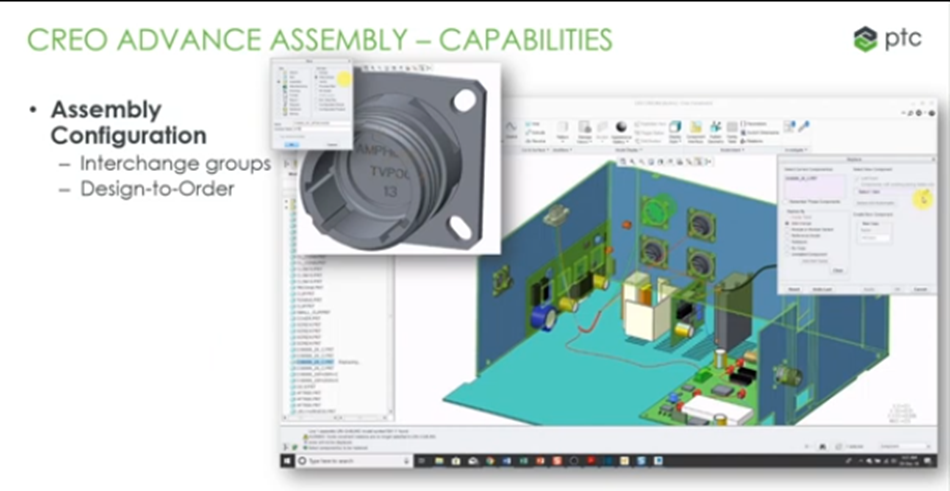Click the New Copy name input field
The height and width of the screenshot is (491, 950).
click(875, 238)
